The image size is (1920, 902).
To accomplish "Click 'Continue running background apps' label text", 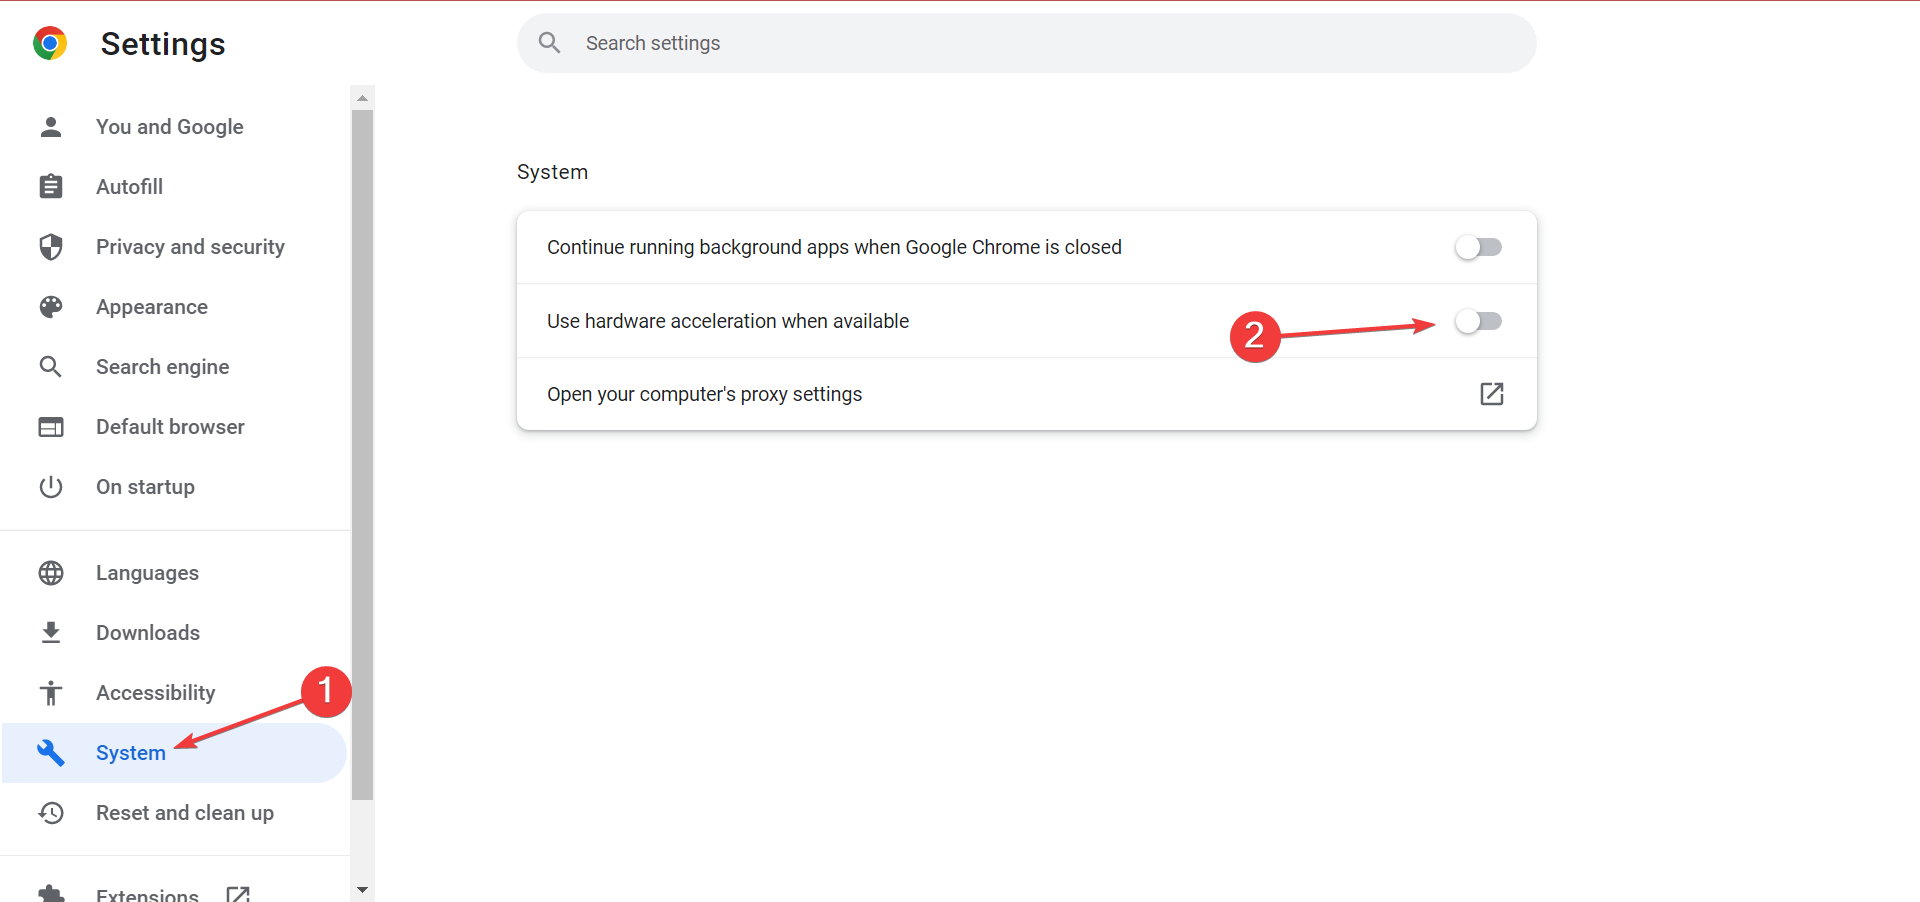I will (x=834, y=247).
